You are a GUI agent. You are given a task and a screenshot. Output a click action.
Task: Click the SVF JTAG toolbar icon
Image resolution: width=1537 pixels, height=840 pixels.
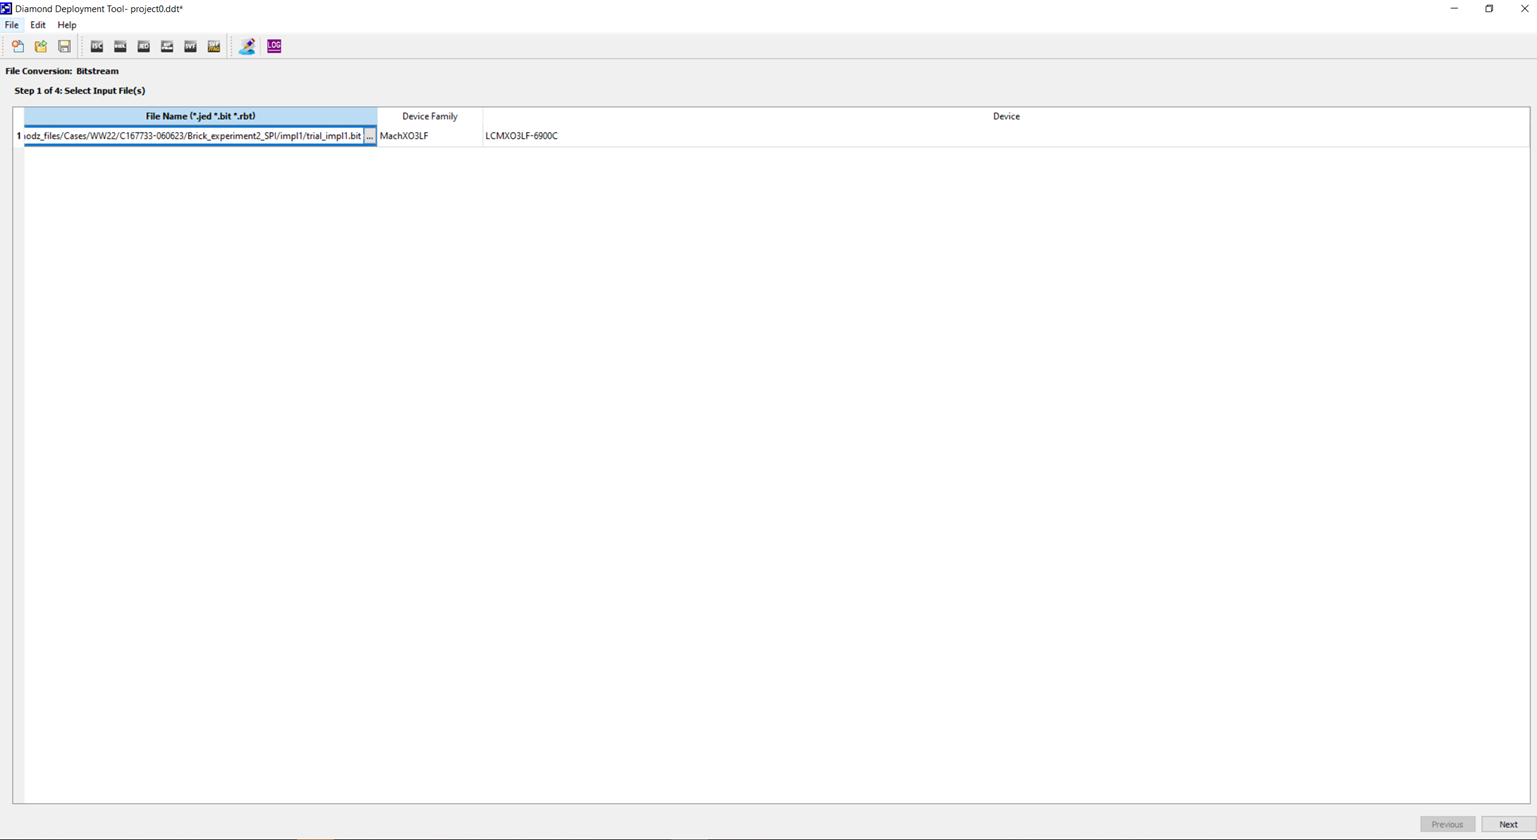tap(214, 46)
